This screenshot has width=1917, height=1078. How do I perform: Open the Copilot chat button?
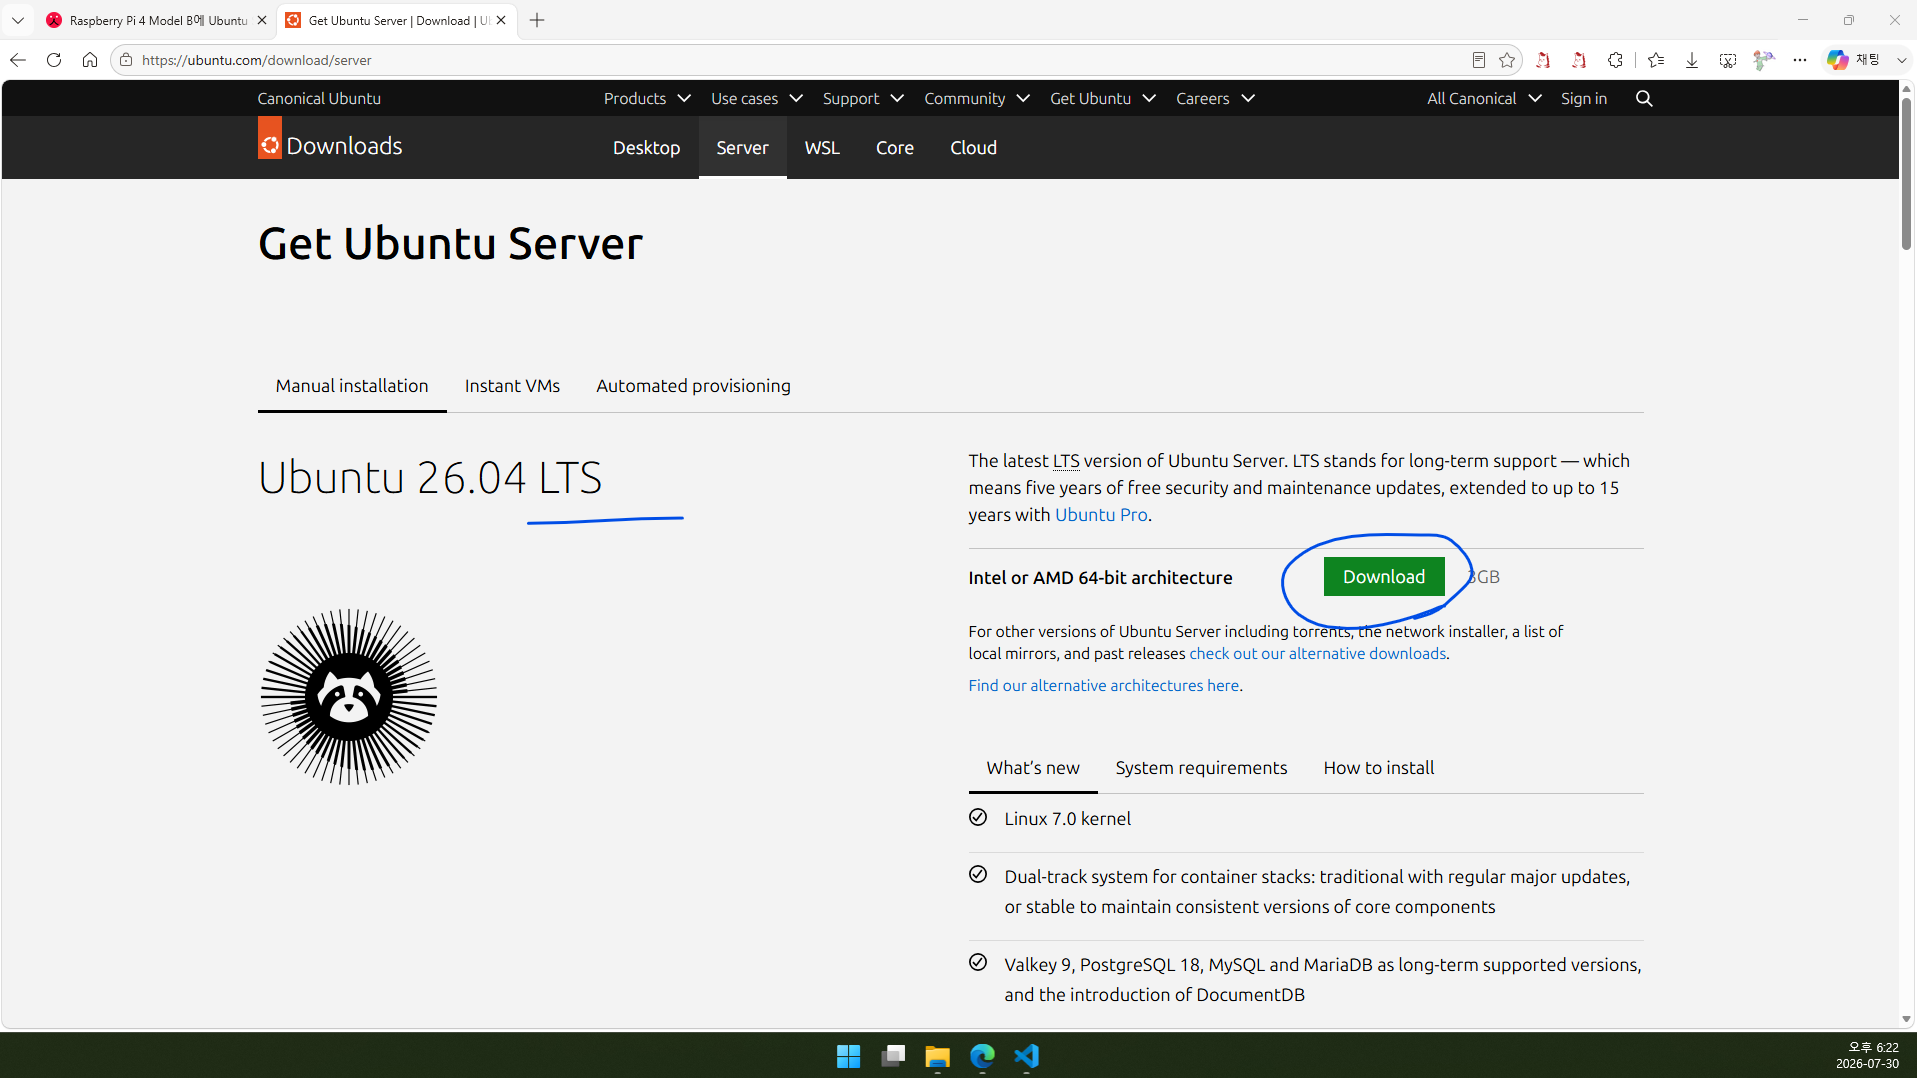pyautogui.click(x=1852, y=60)
